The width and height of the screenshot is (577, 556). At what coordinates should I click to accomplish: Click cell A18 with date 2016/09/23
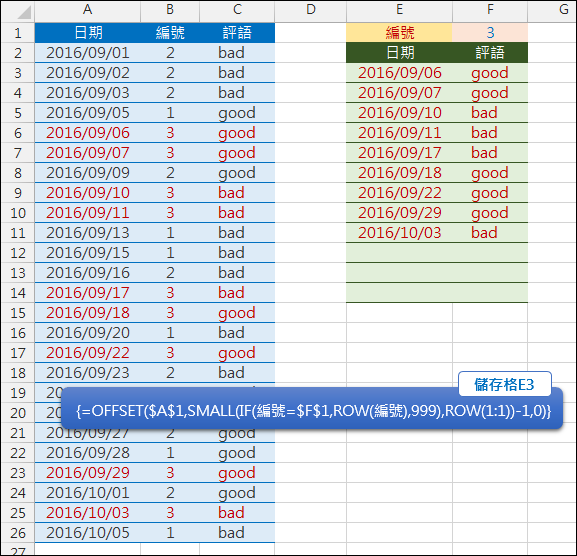tap(88, 373)
